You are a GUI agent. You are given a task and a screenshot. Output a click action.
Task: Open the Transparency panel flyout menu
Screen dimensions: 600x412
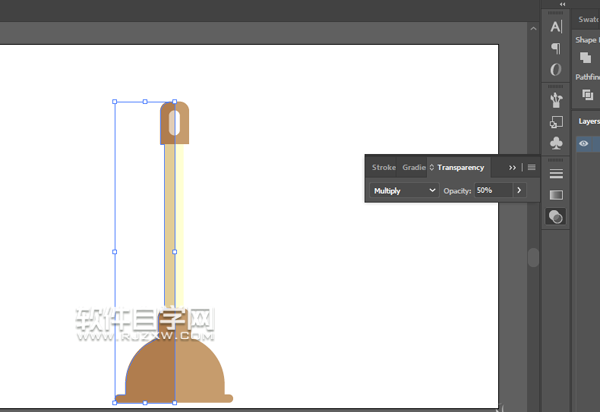[532, 168]
